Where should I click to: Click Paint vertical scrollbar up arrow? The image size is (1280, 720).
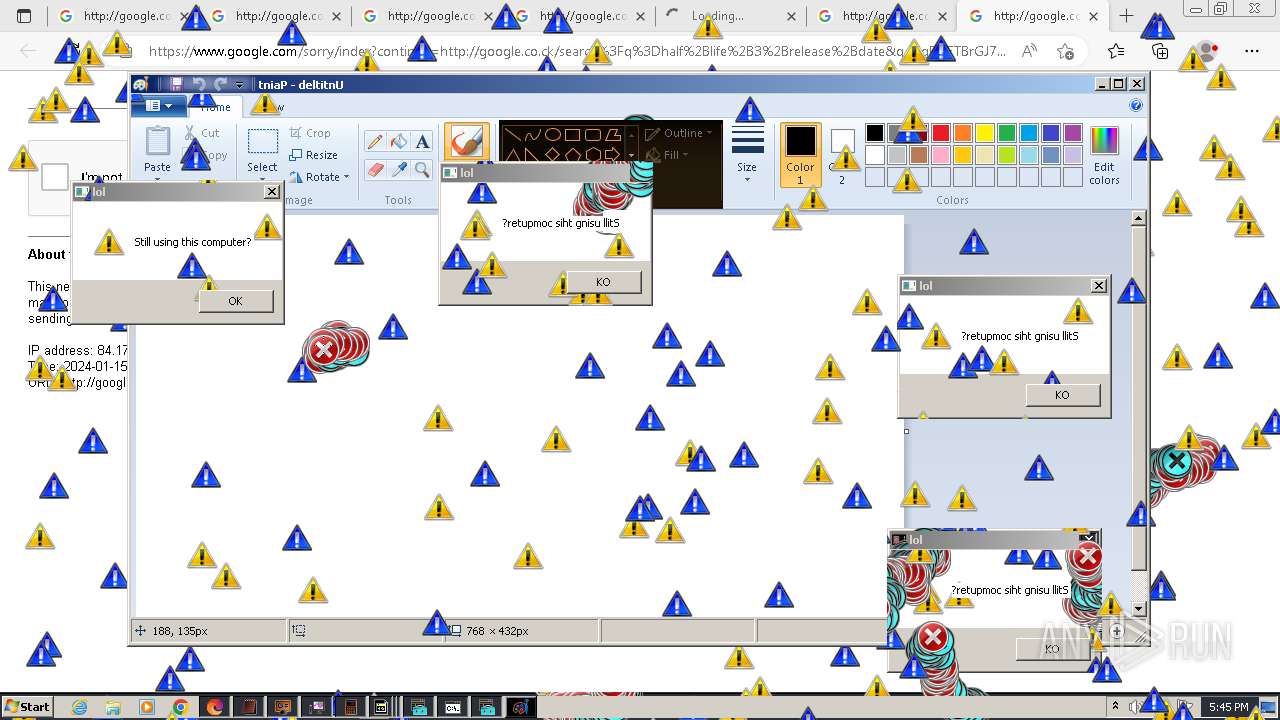point(1138,218)
